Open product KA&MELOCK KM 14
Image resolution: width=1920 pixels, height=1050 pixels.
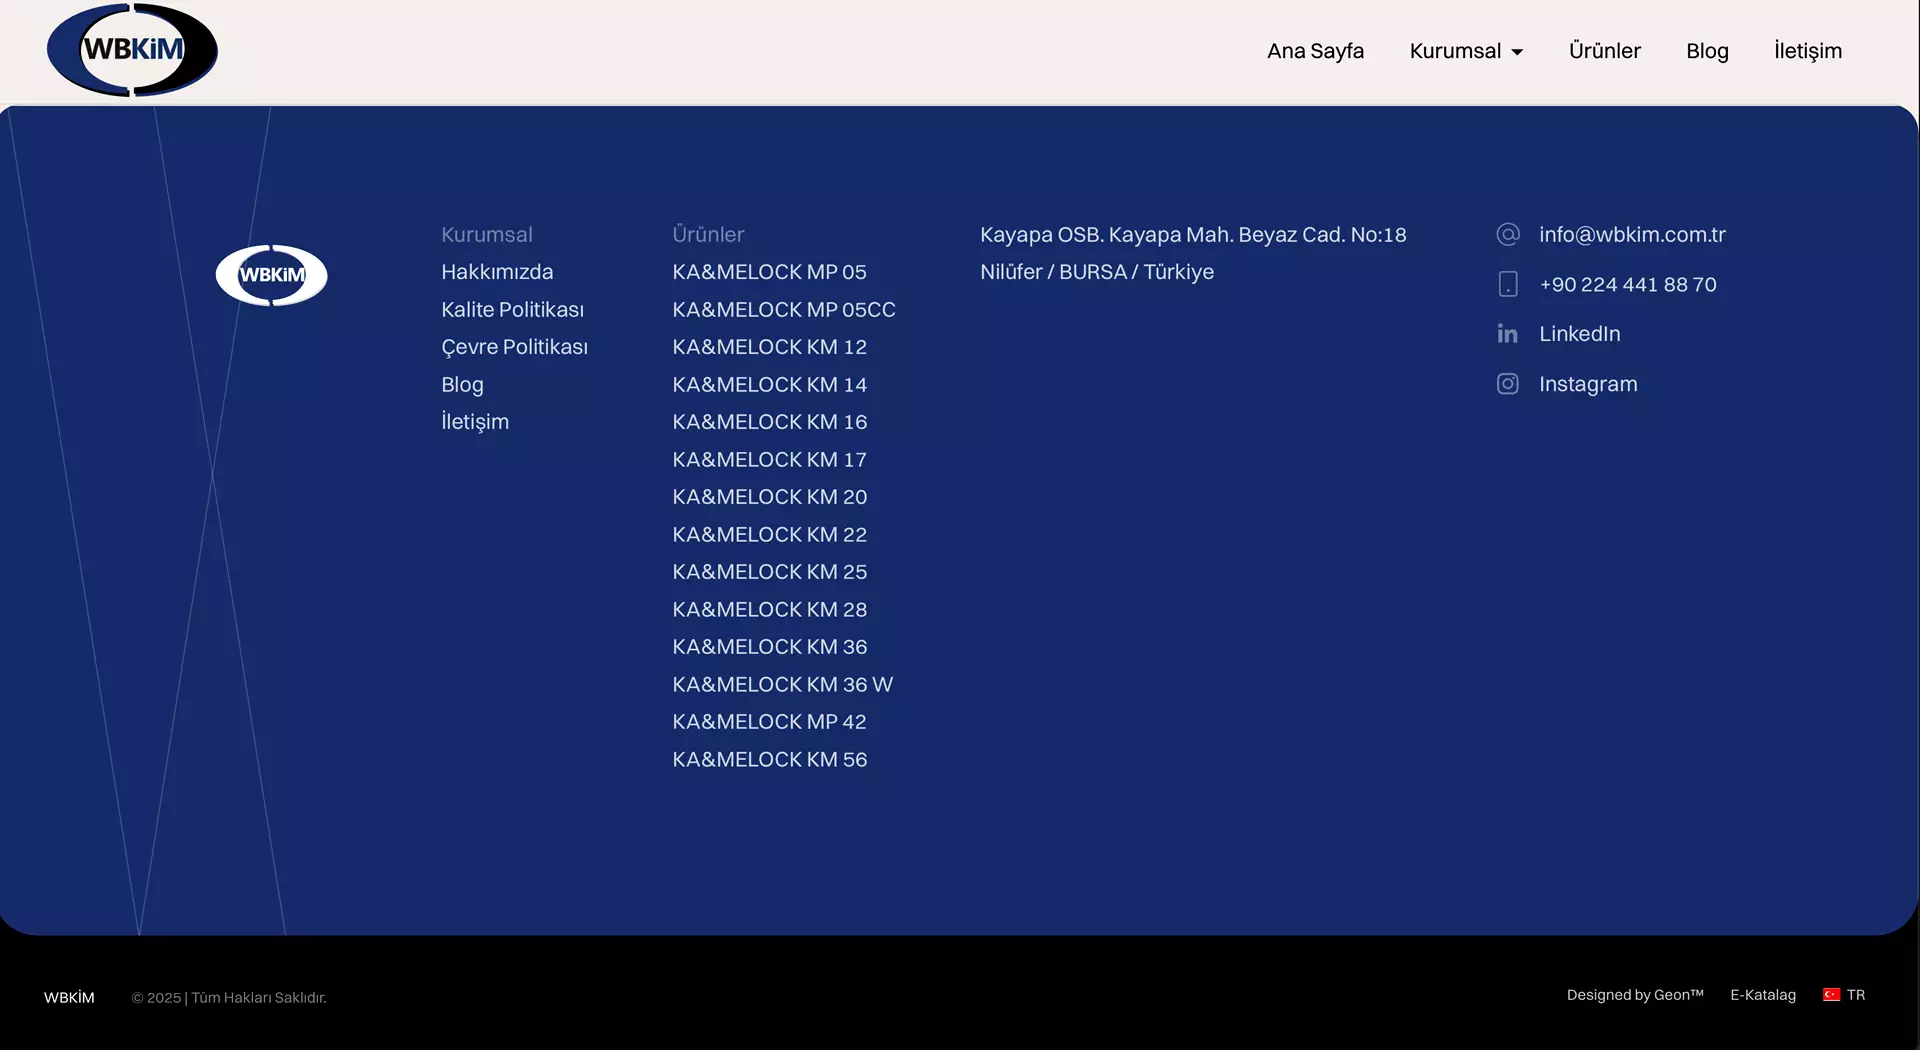point(769,385)
